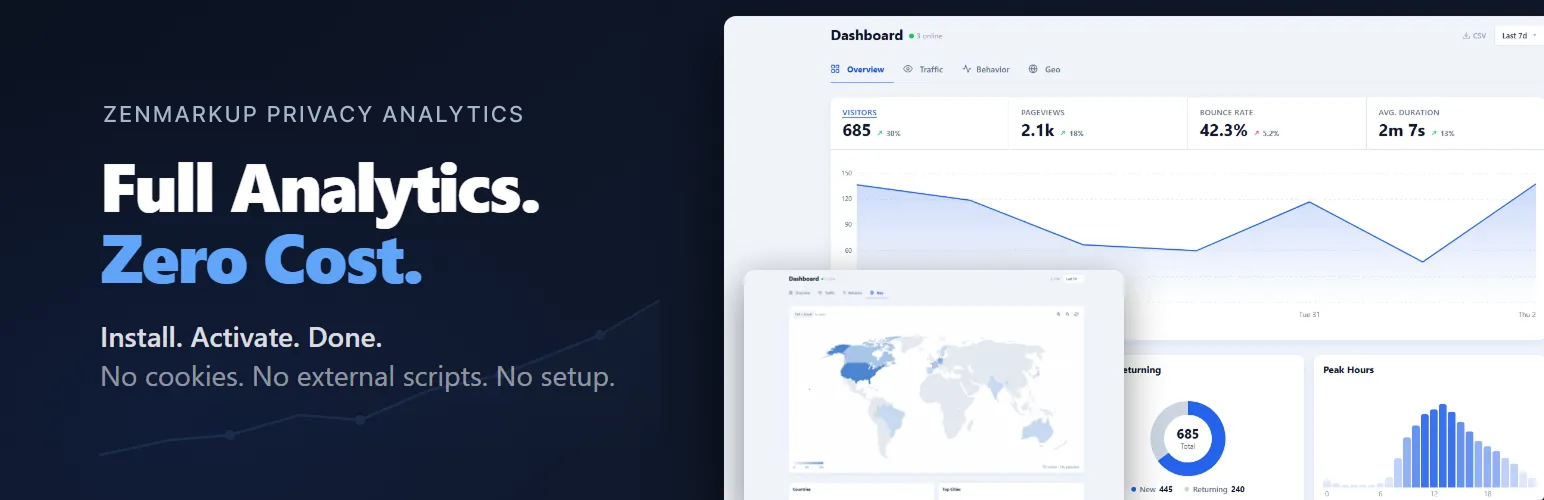The image size is (1544, 500).
Task: Select the Bounce Rate metric card
Action: point(1276,123)
